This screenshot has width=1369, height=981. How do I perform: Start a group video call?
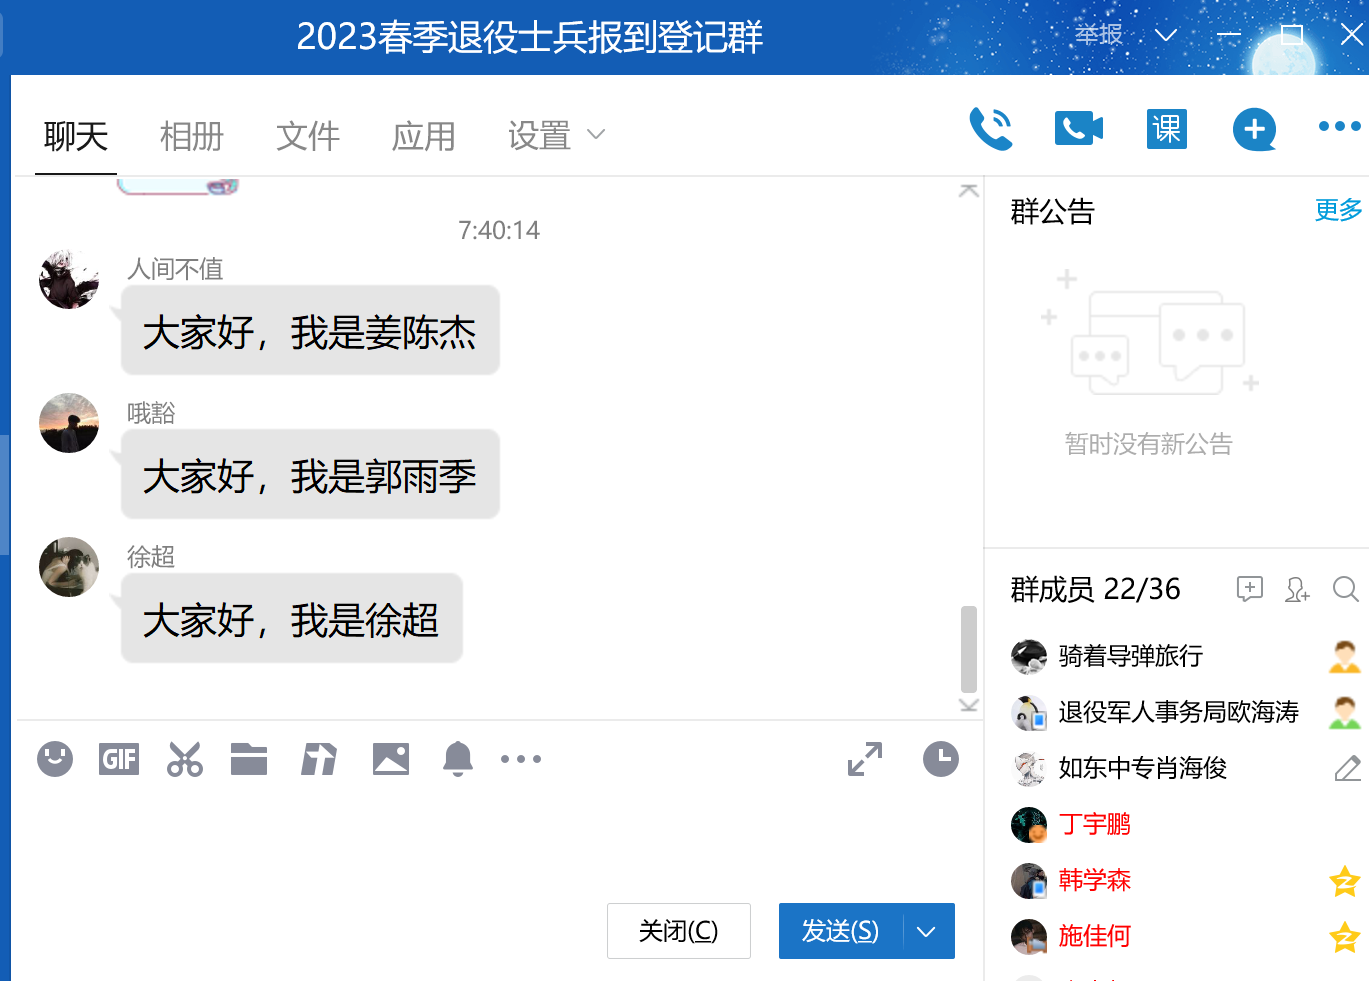tap(1078, 129)
